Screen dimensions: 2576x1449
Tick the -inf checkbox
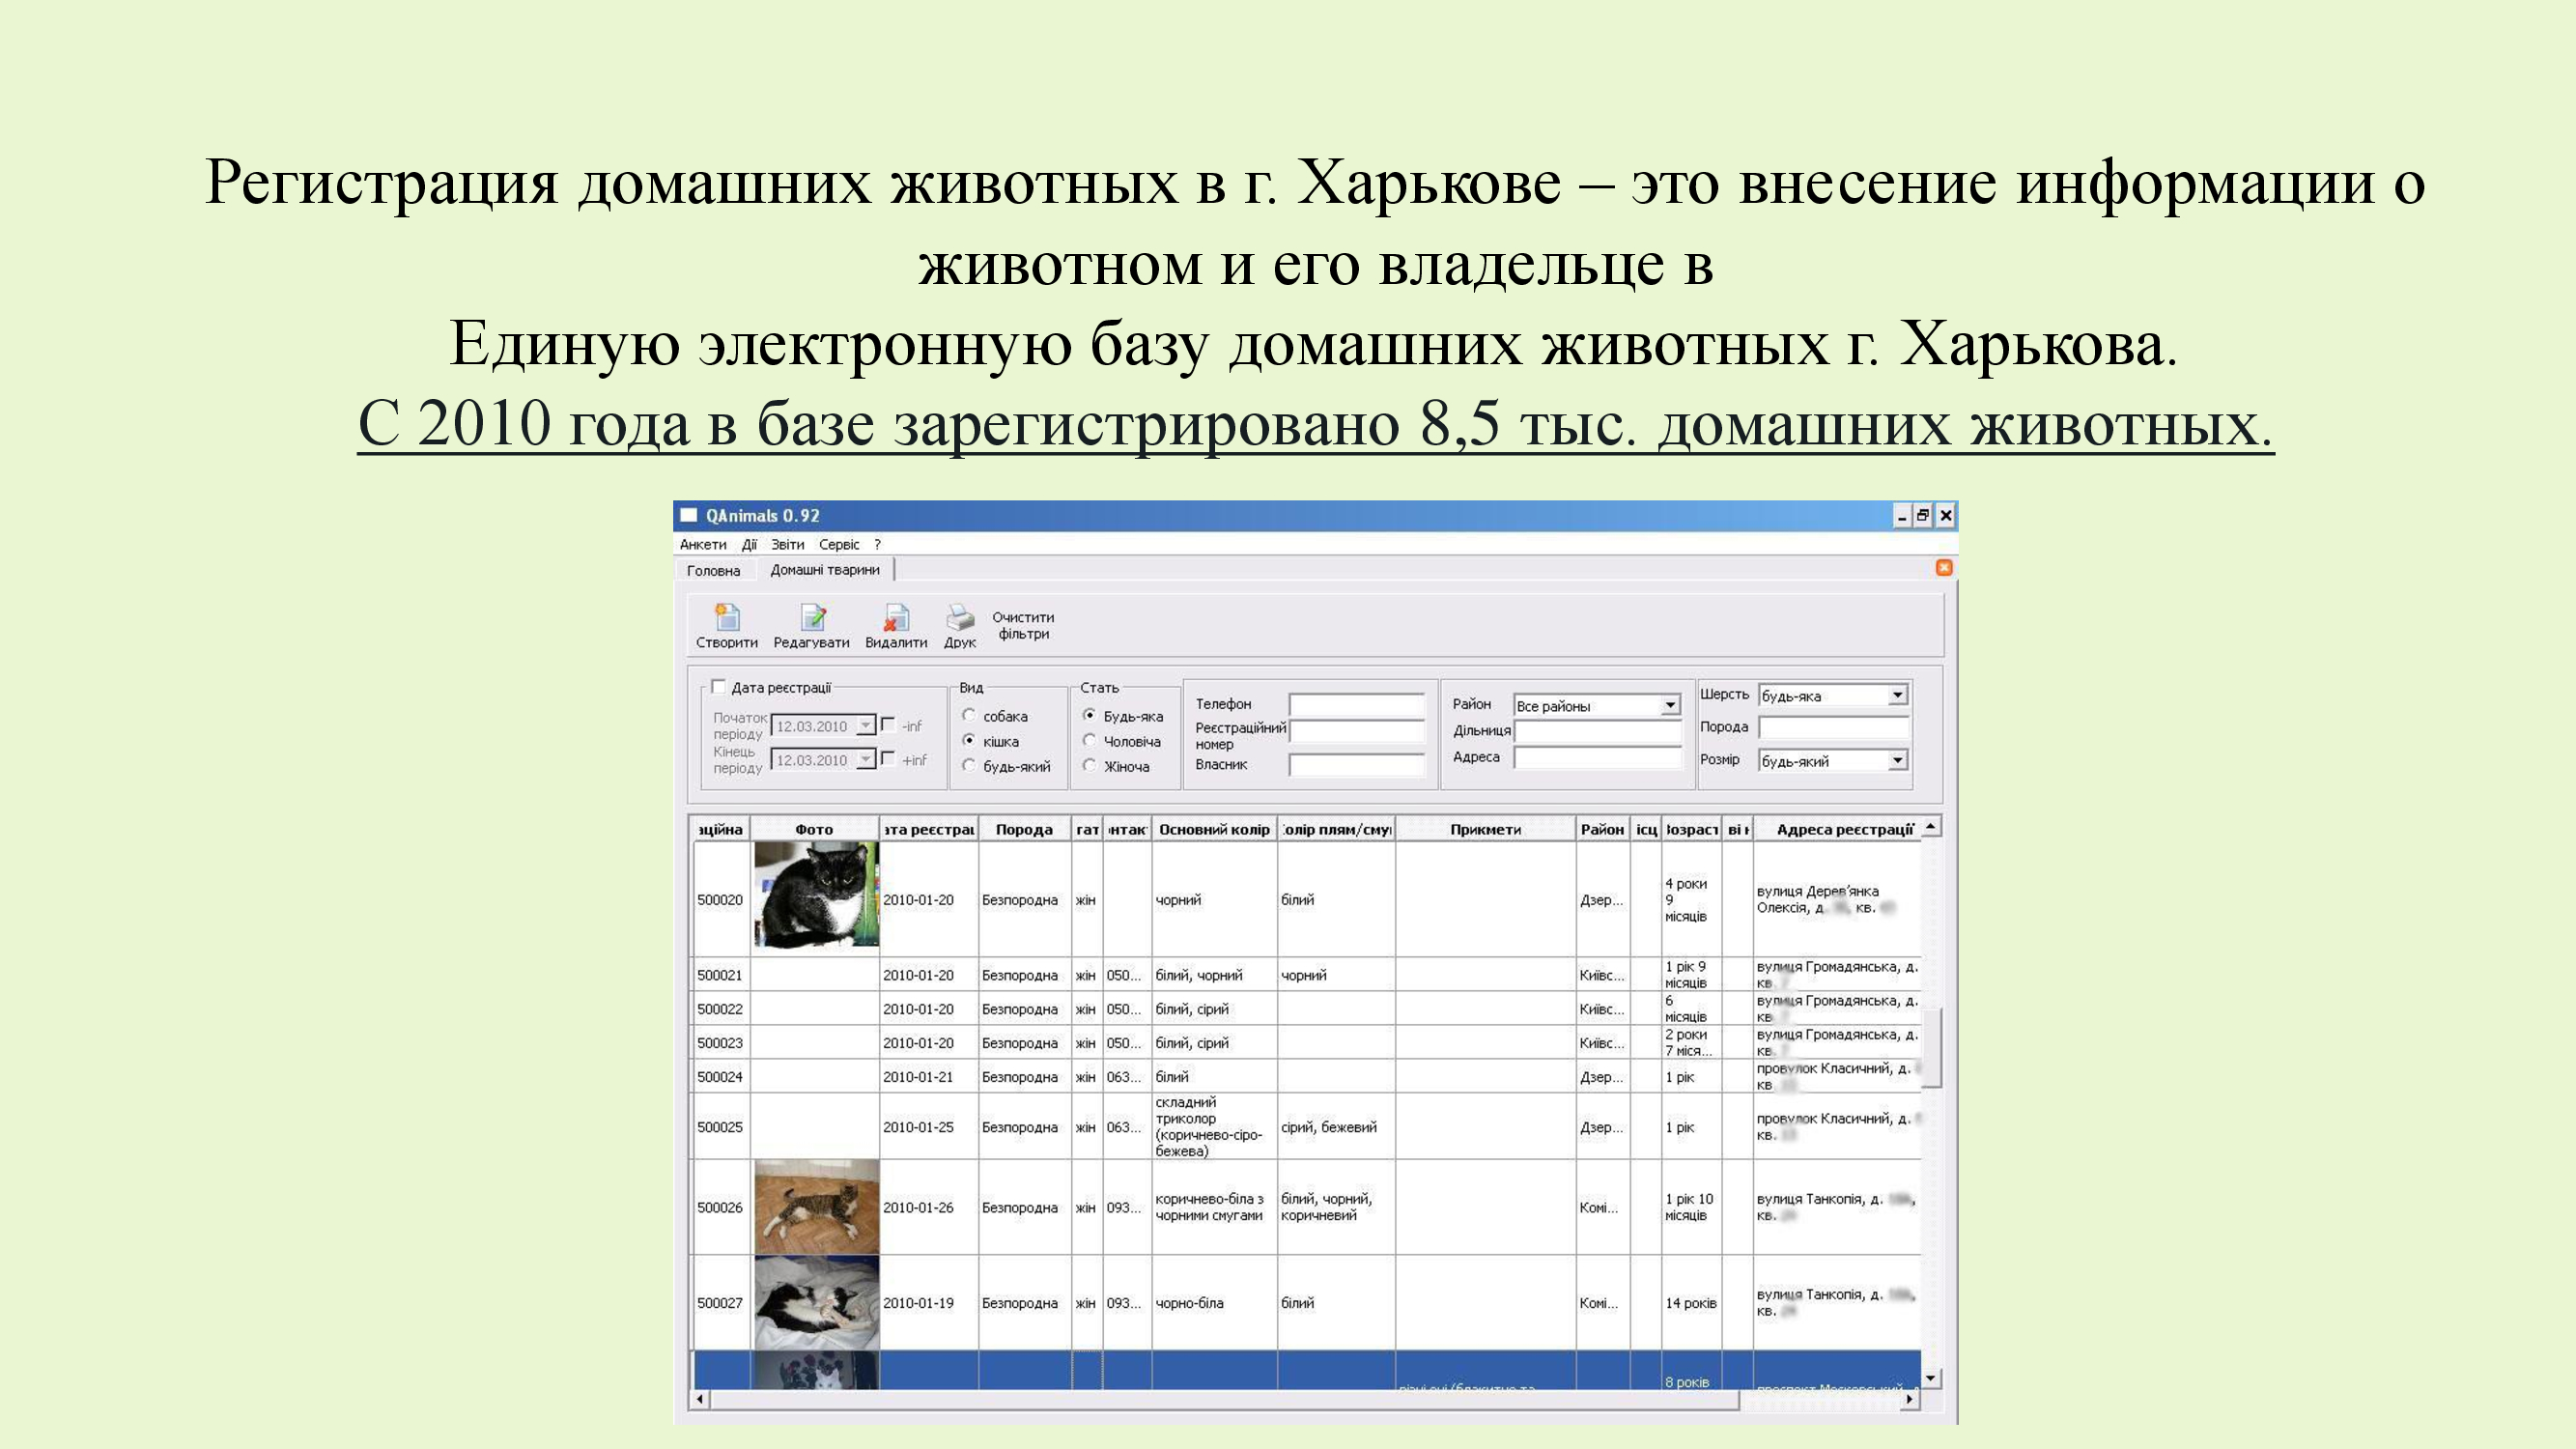tap(888, 725)
